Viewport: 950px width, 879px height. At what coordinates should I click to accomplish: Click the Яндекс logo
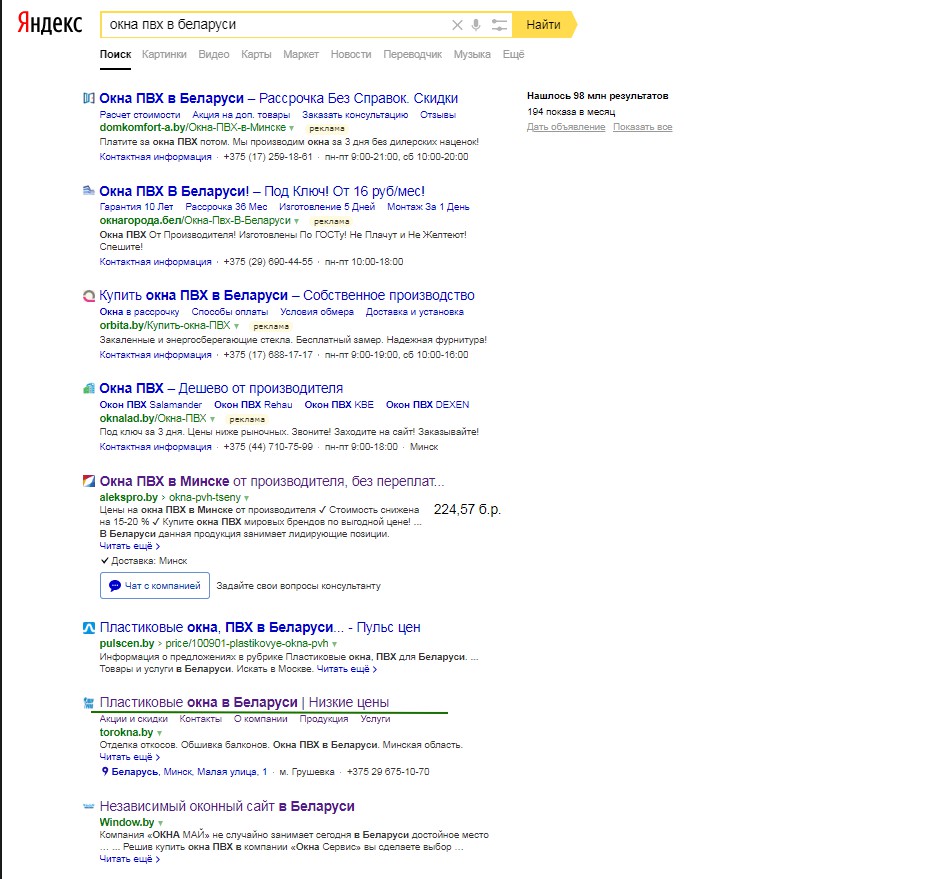click(x=50, y=24)
